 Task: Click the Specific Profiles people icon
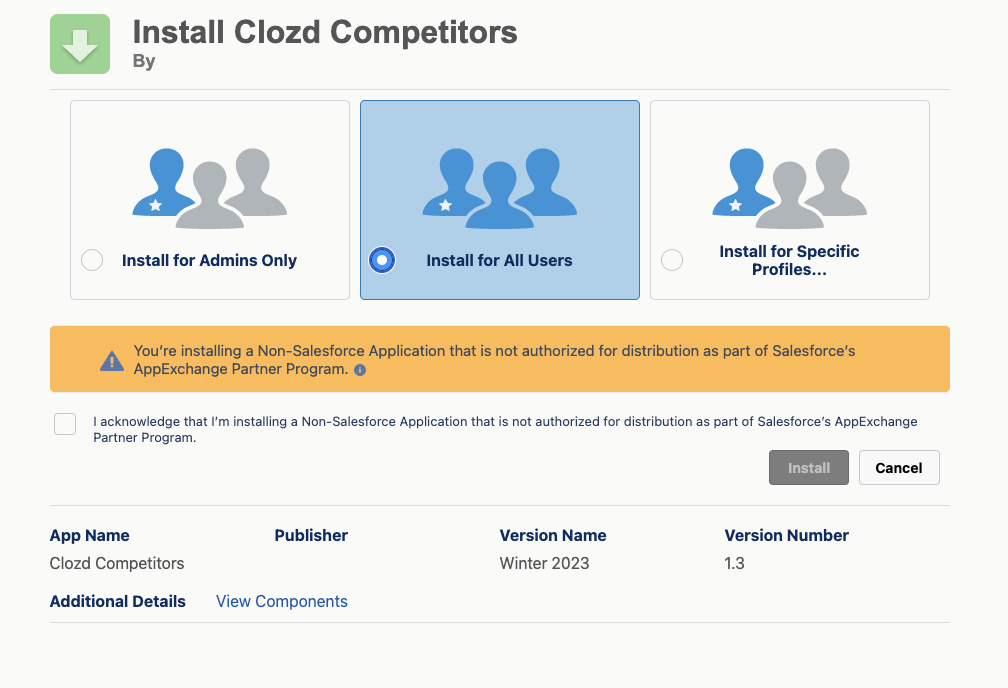pos(789,188)
